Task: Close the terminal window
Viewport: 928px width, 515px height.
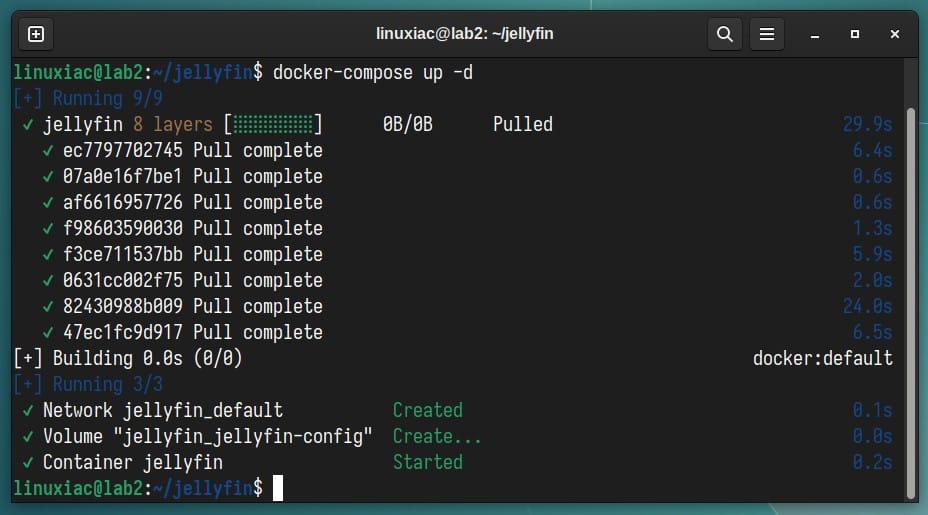Action: (894, 34)
